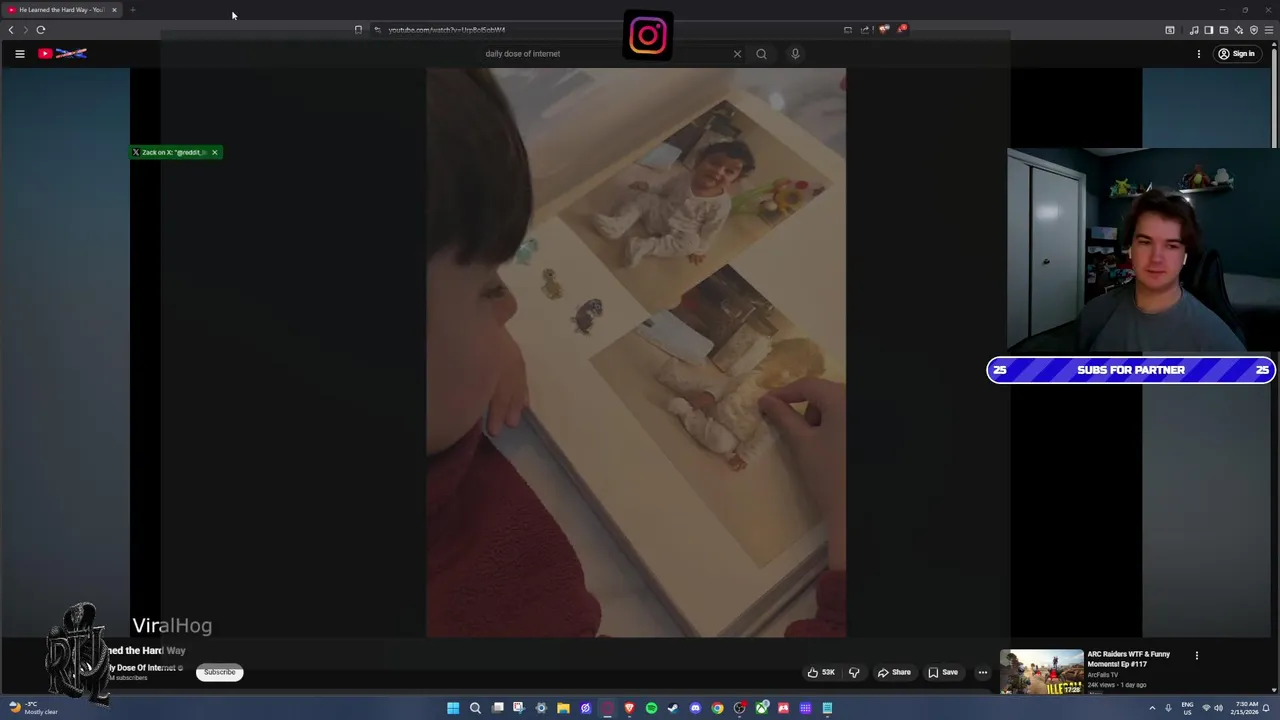Go back with the browser back arrow

(x=11, y=30)
